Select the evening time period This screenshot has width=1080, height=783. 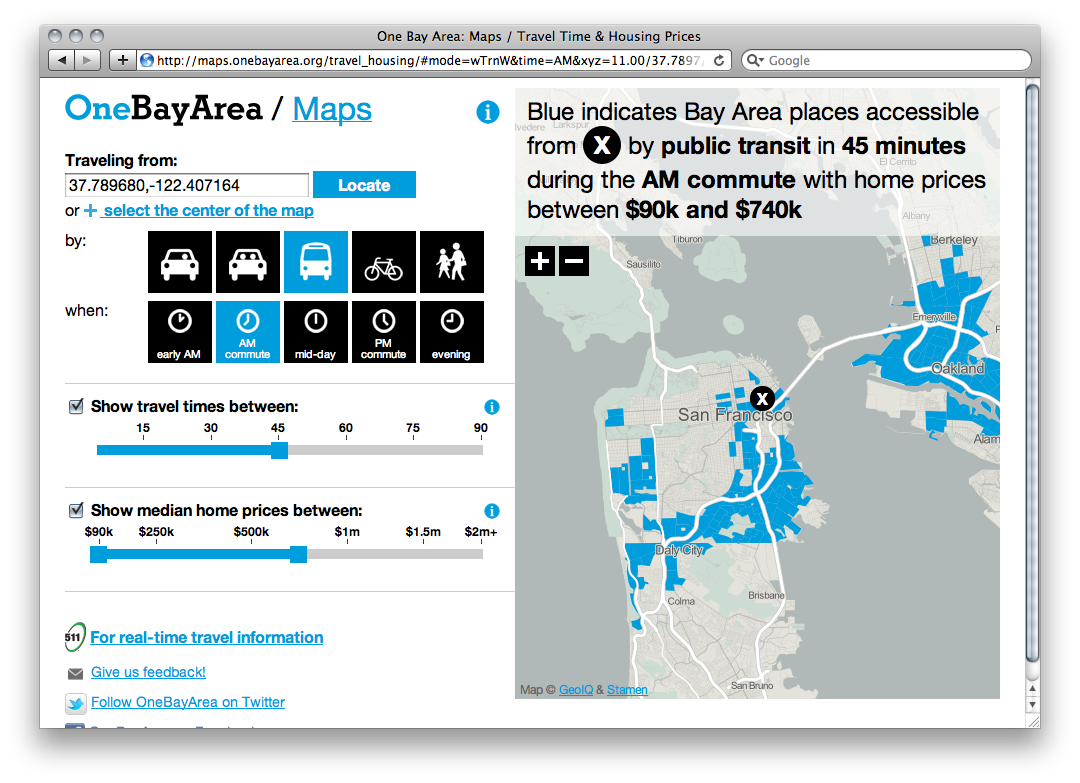point(452,331)
